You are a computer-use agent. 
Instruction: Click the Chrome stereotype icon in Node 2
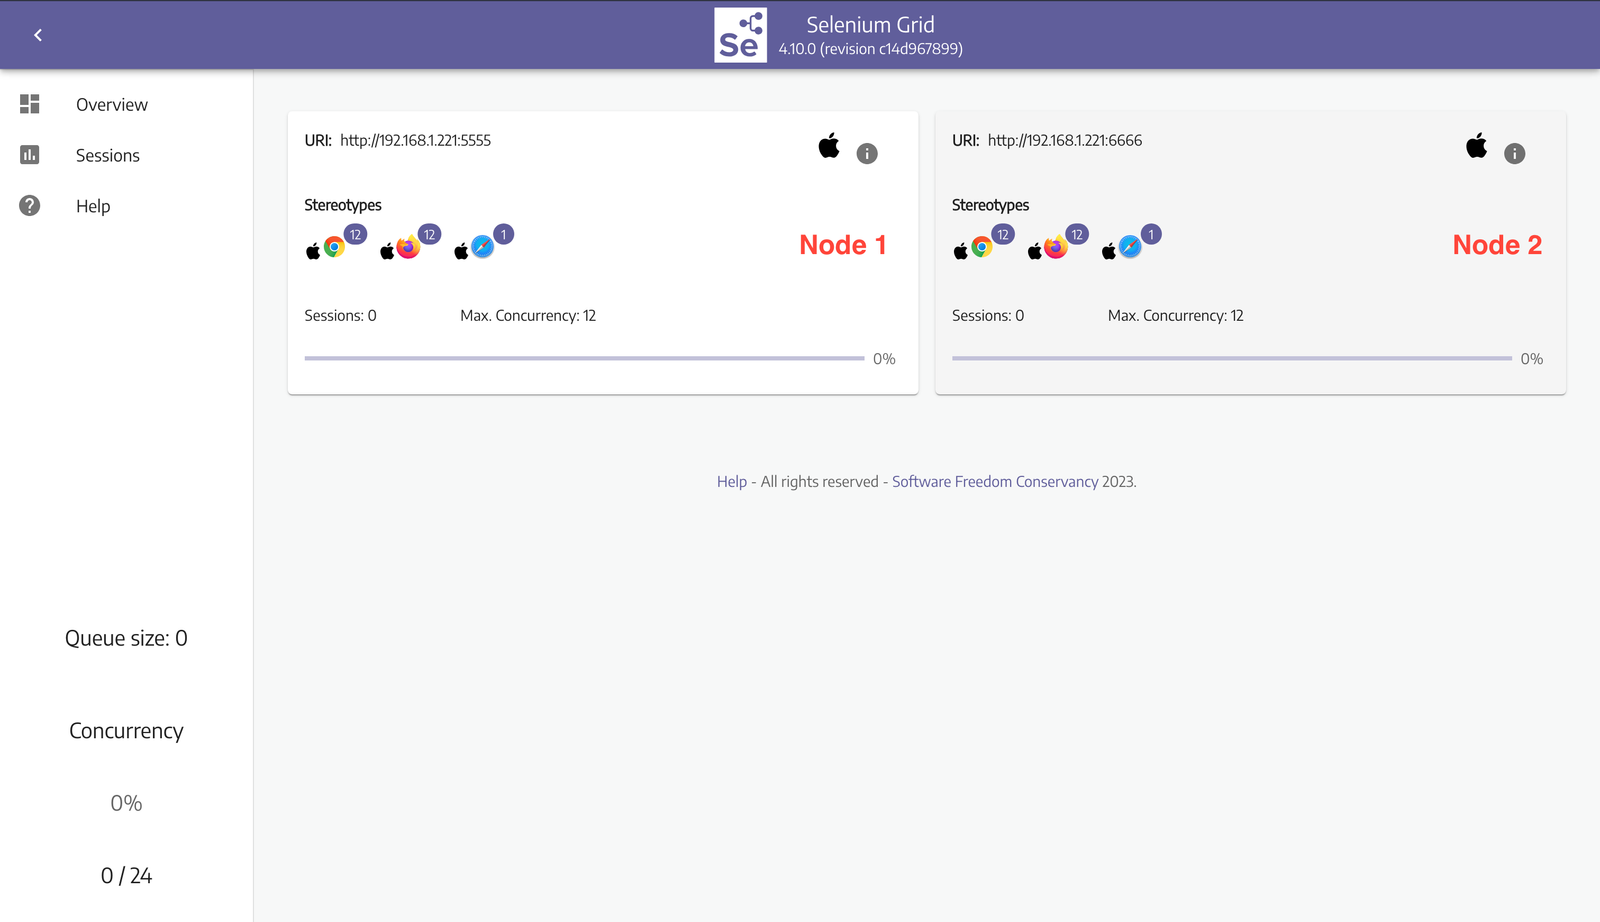pos(982,247)
